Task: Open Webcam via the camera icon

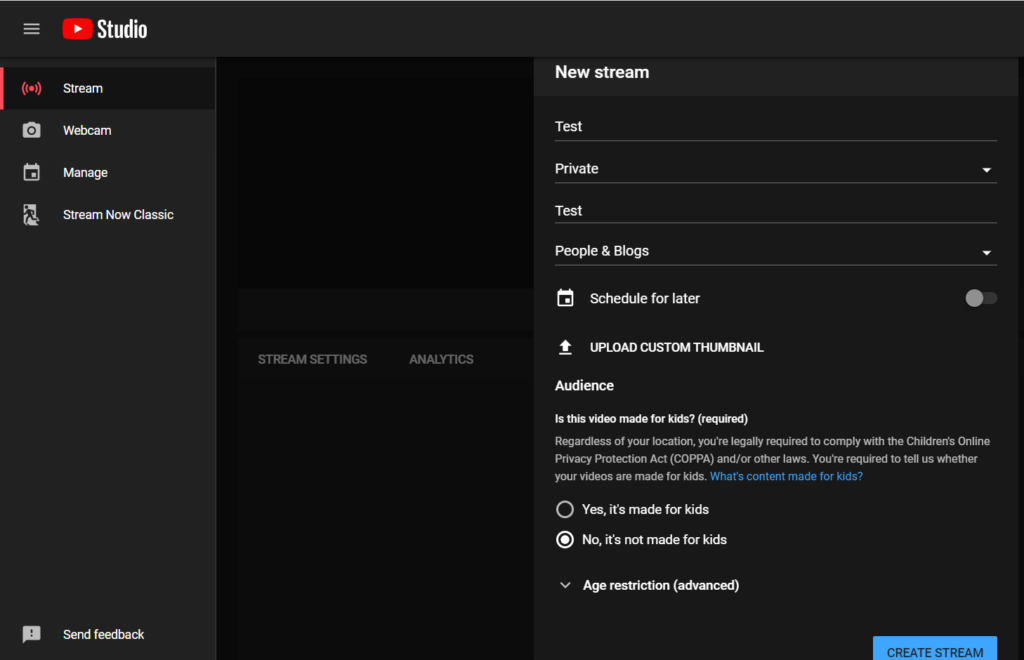Action: (x=32, y=130)
